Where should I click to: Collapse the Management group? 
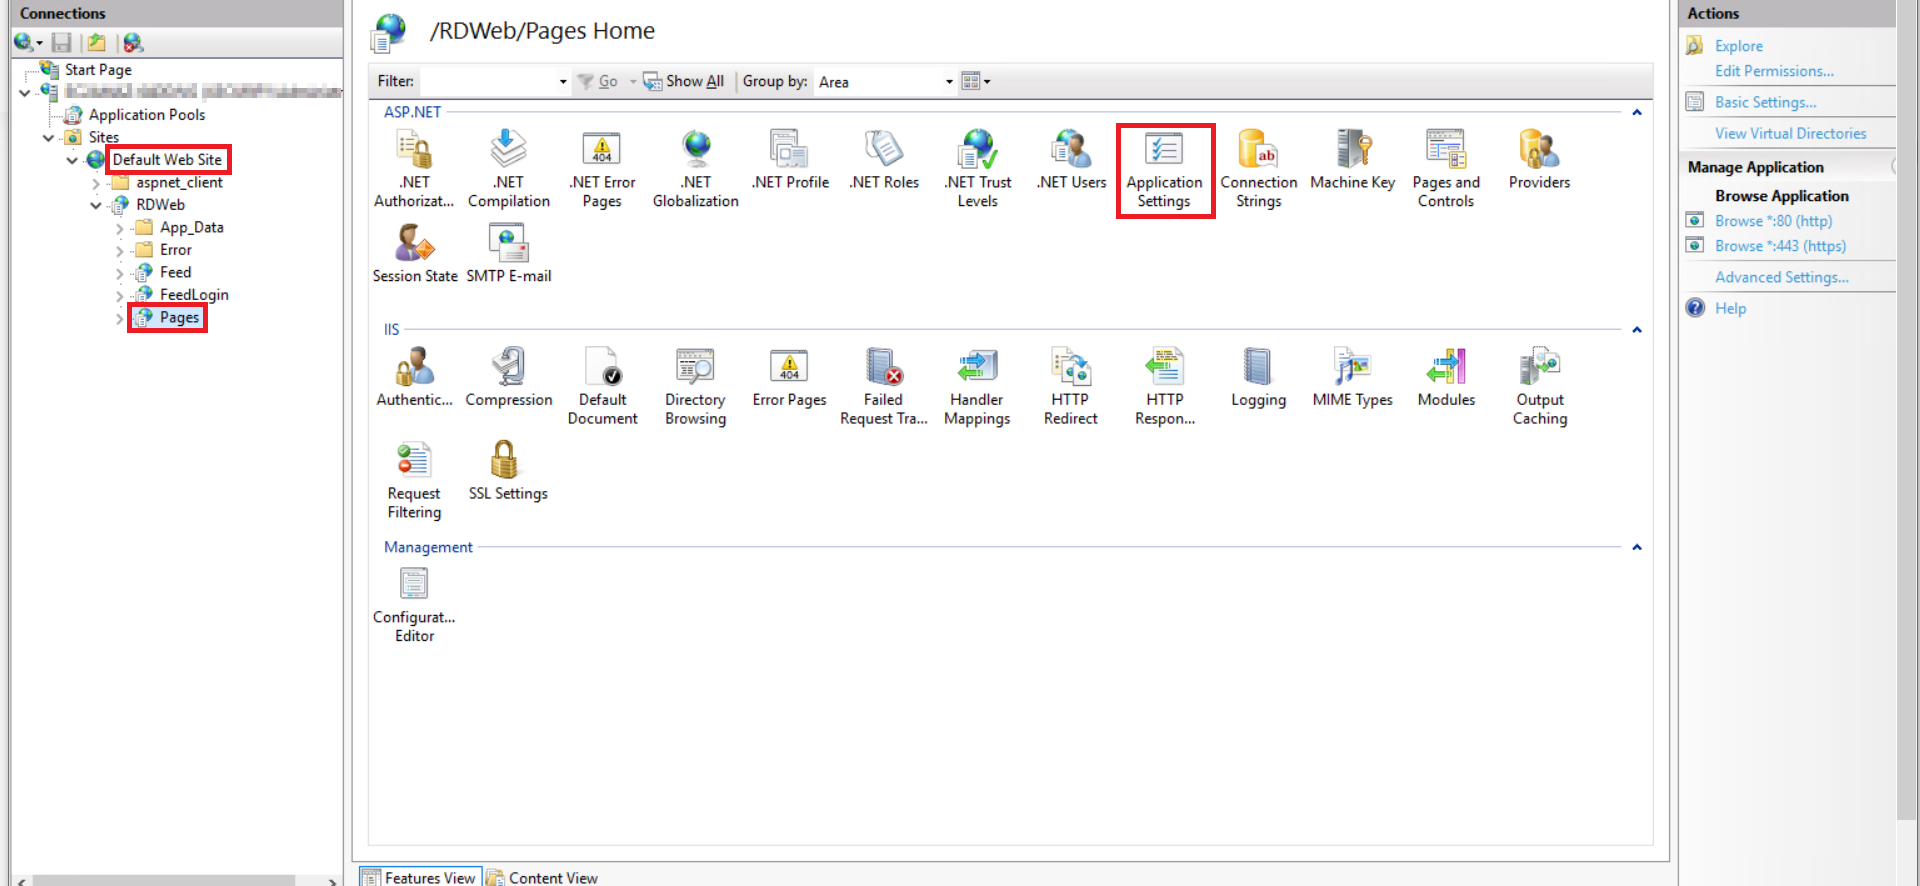click(1637, 547)
